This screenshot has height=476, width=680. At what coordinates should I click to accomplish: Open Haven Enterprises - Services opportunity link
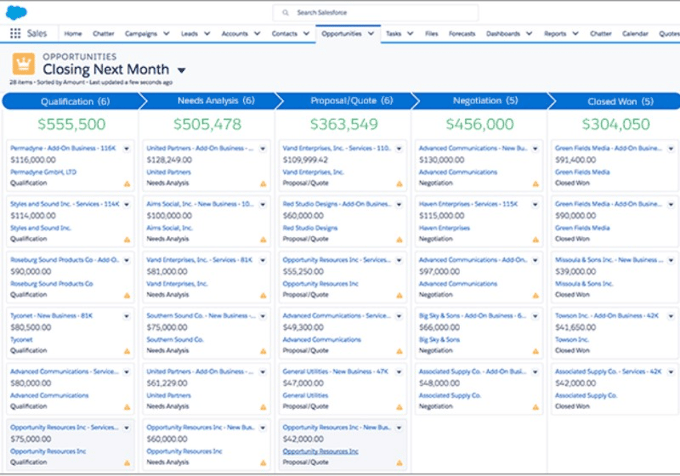(x=468, y=204)
